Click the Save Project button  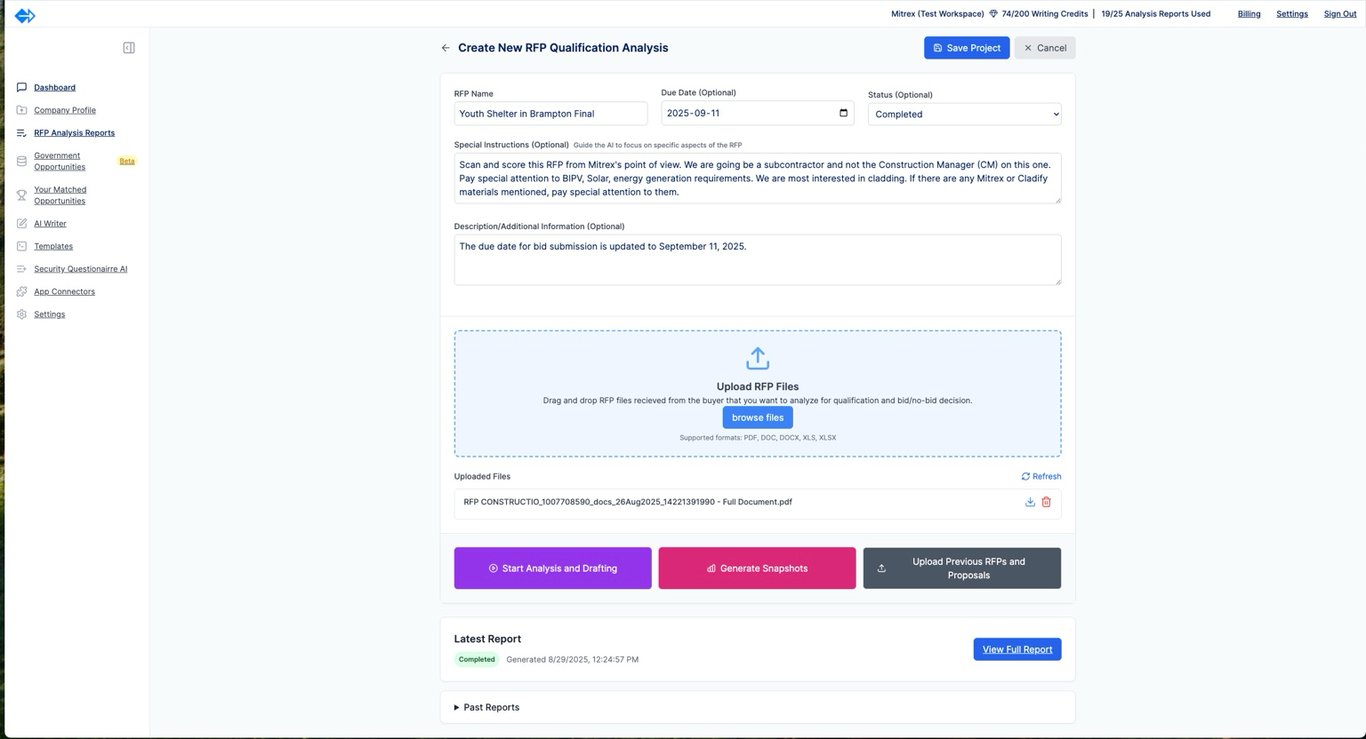pyautogui.click(x=967, y=48)
